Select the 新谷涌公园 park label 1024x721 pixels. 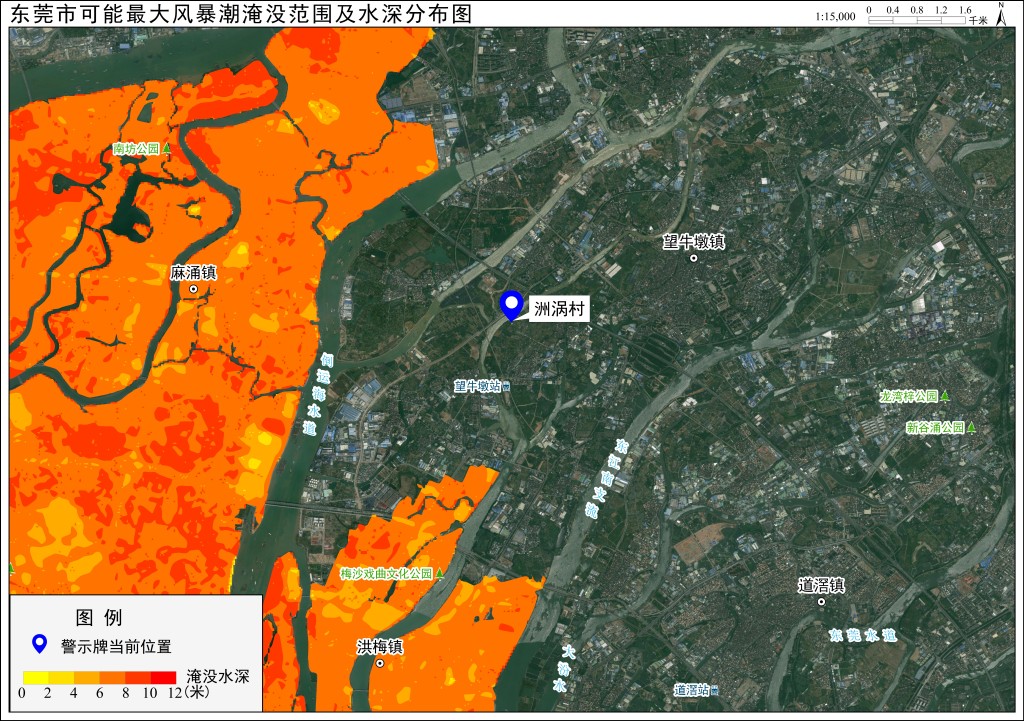tap(935, 427)
